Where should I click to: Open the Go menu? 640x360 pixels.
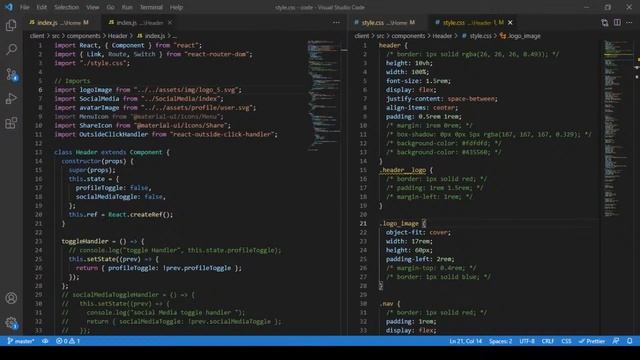coord(110,7)
